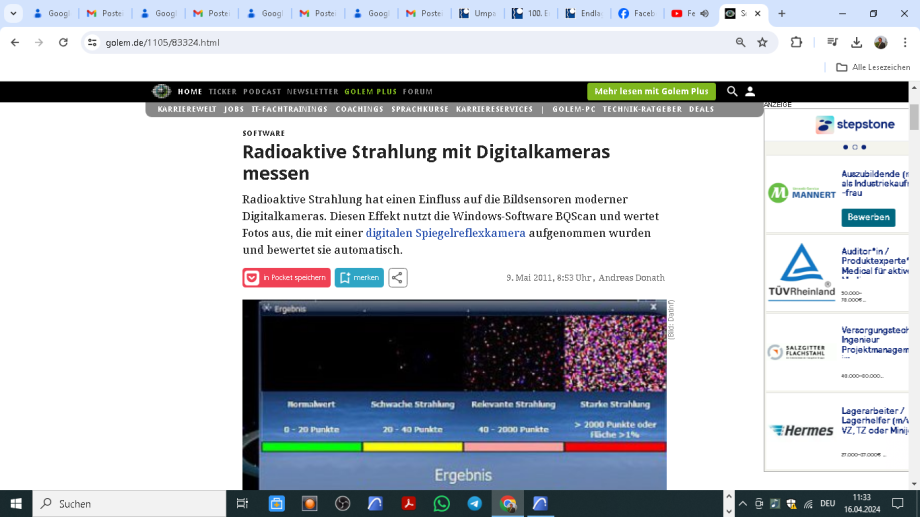Image resolution: width=920 pixels, height=517 pixels.
Task: Switch to the Facebook browser tab
Action: click(636, 14)
